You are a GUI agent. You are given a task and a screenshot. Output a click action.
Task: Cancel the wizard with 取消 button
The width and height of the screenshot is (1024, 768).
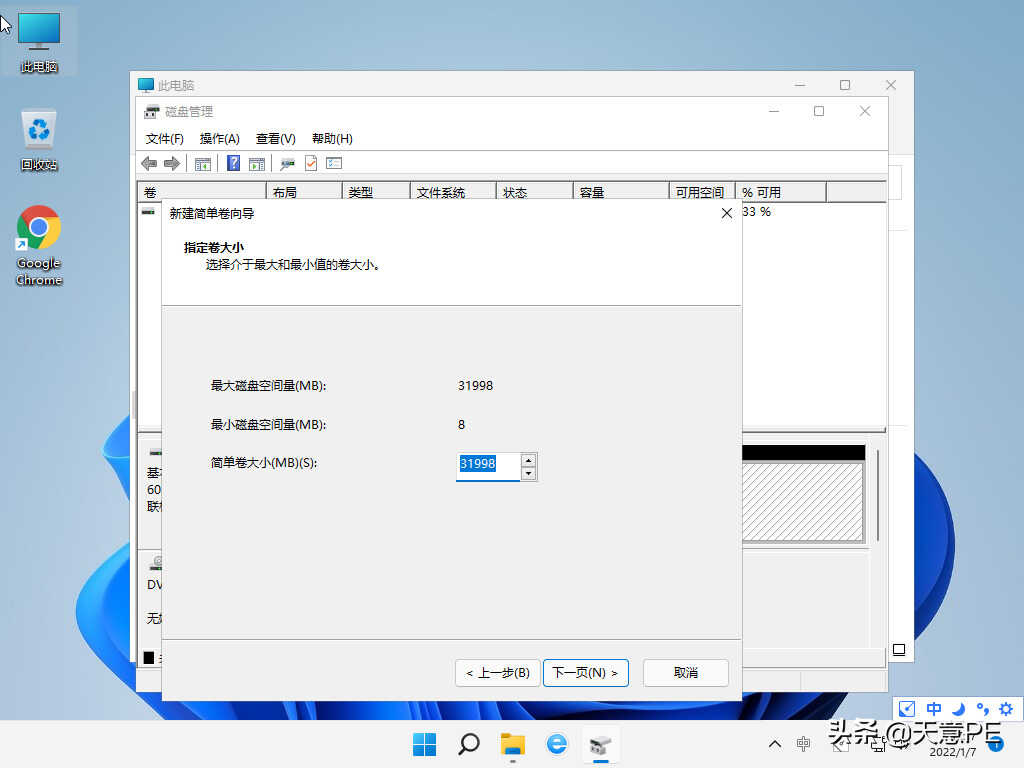tap(685, 673)
